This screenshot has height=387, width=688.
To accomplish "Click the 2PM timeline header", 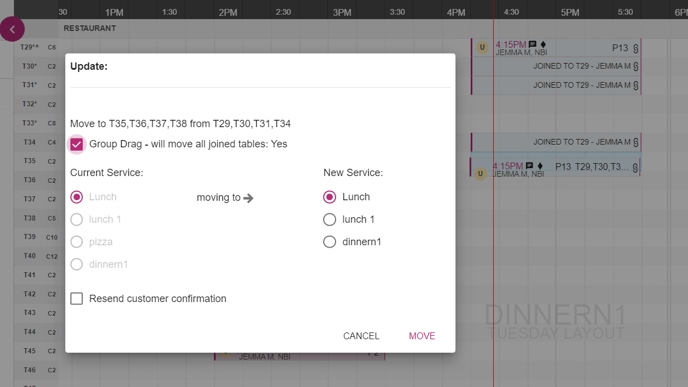I will click(x=228, y=12).
